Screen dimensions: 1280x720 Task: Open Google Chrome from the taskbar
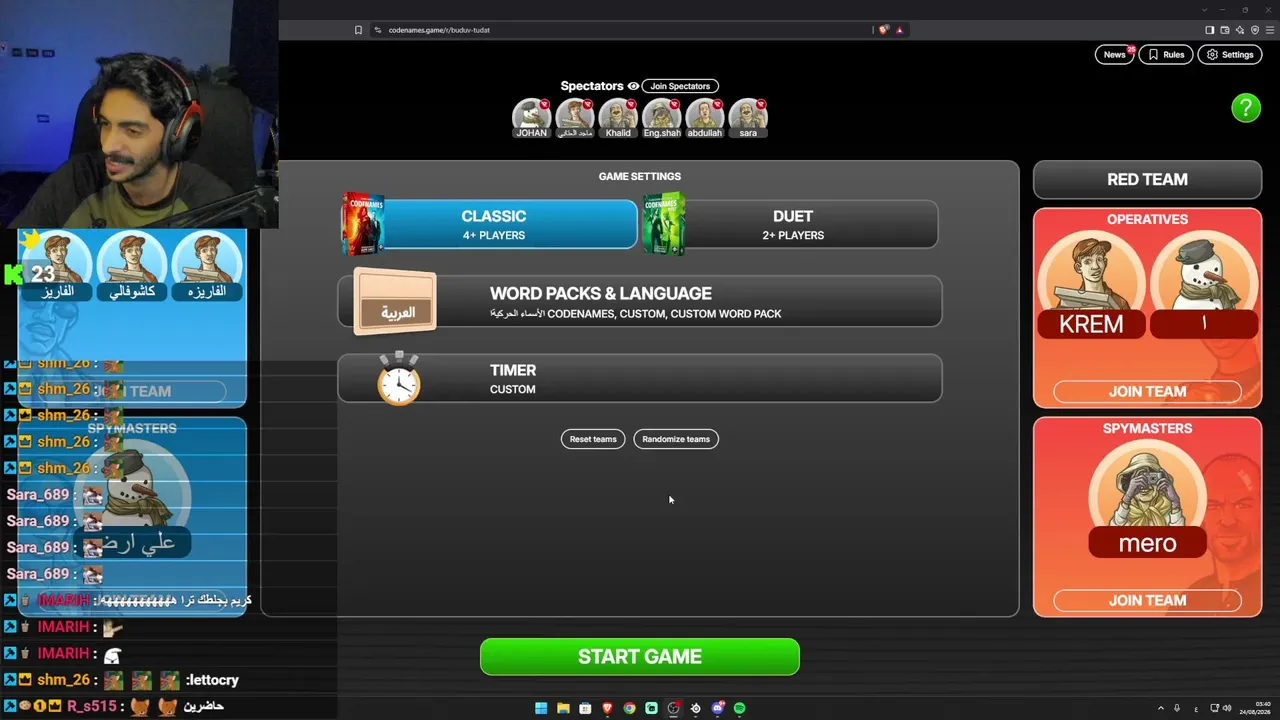(629, 708)
